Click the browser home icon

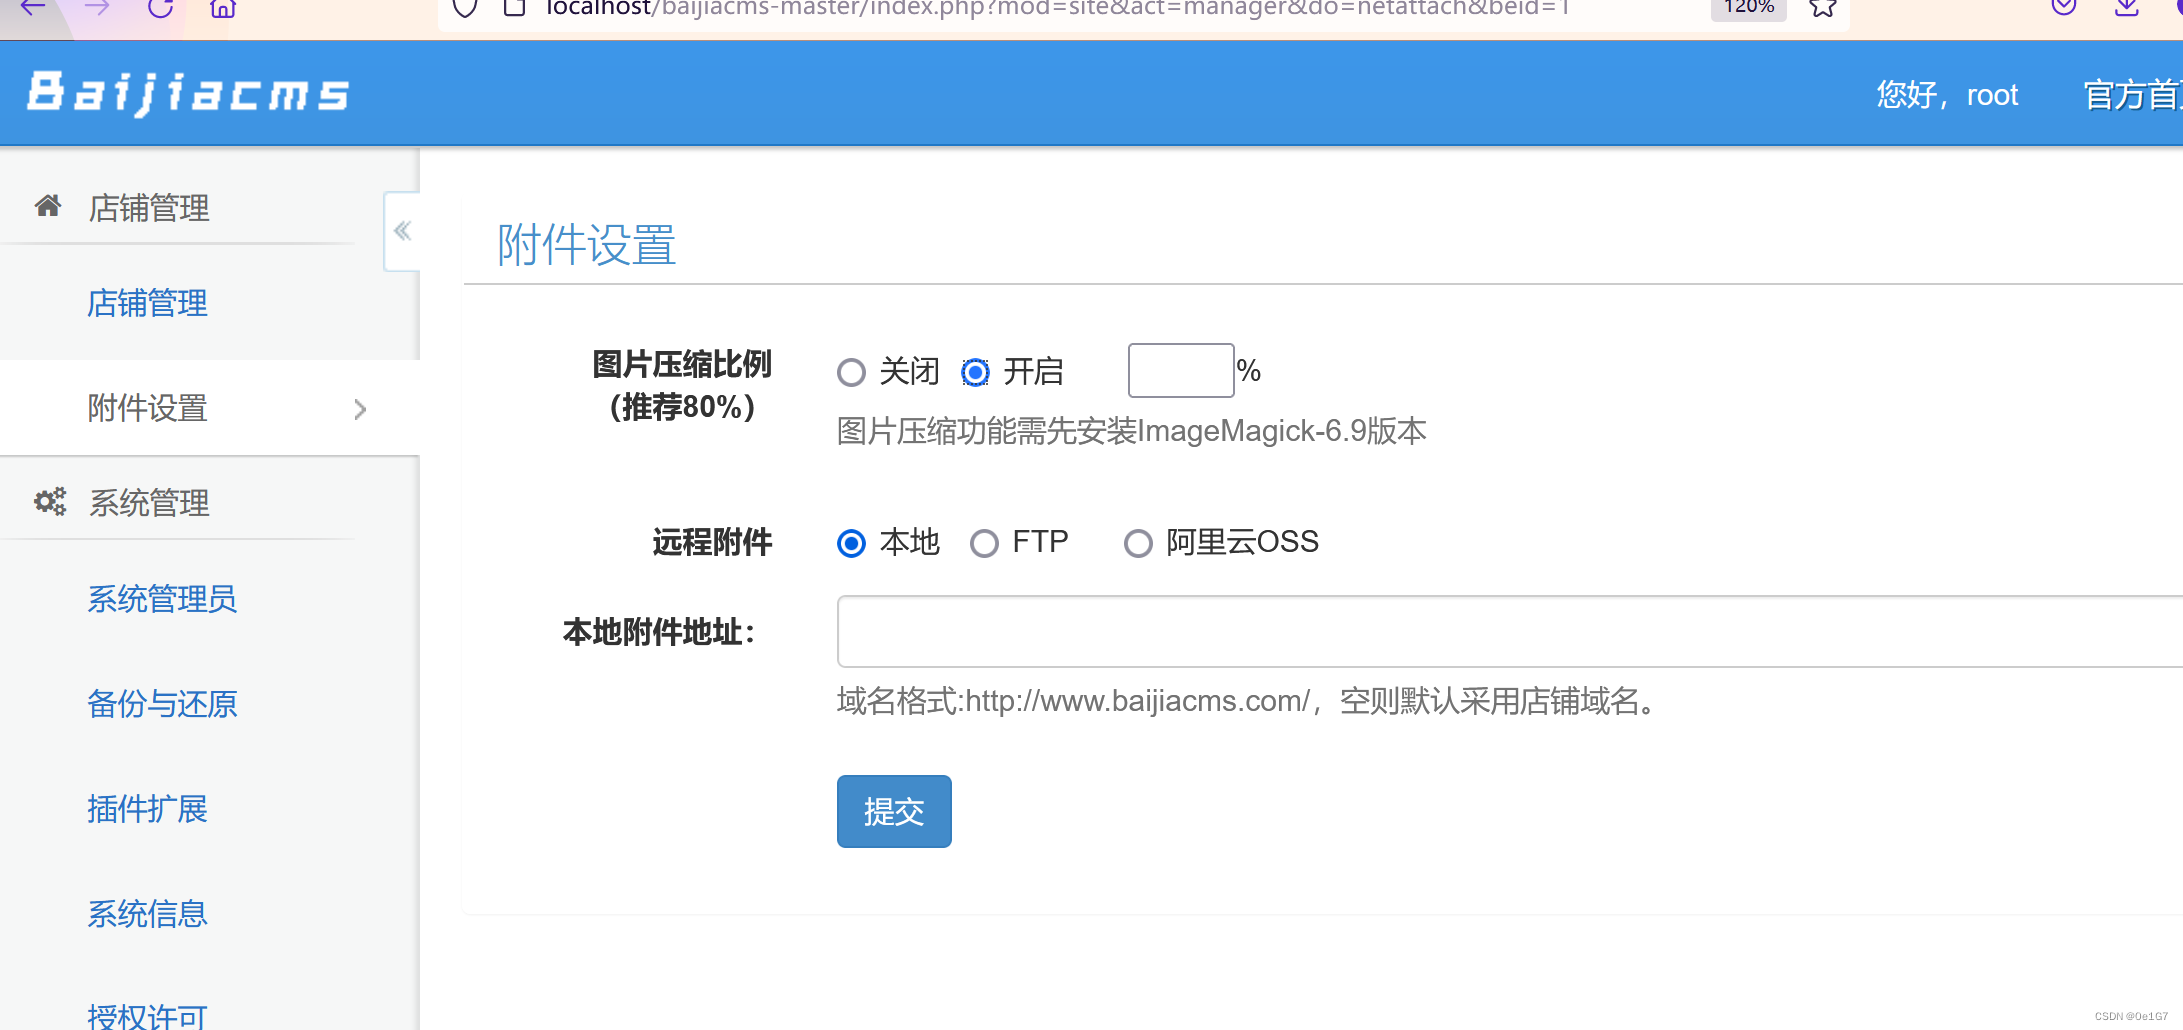pyautogui.click(x=222, y=8)
